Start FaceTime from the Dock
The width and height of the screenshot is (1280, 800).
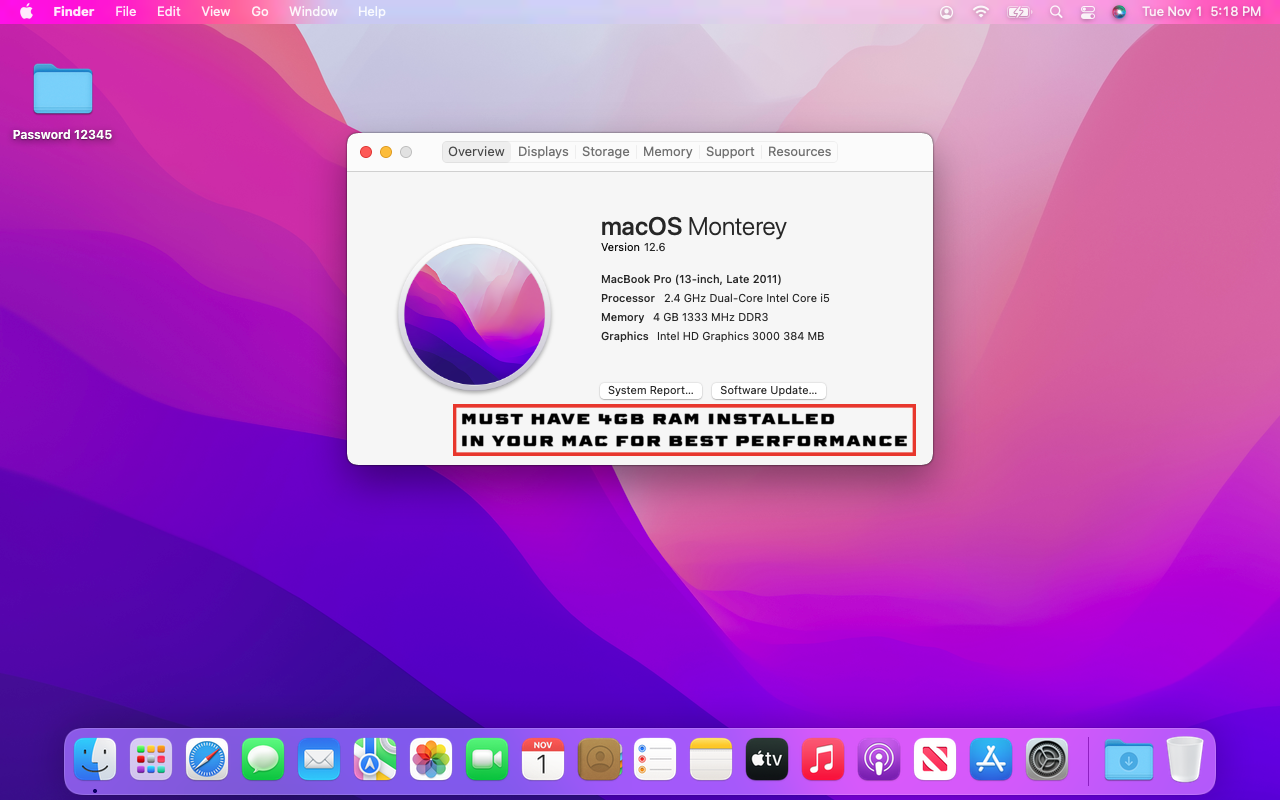[487, 760]
